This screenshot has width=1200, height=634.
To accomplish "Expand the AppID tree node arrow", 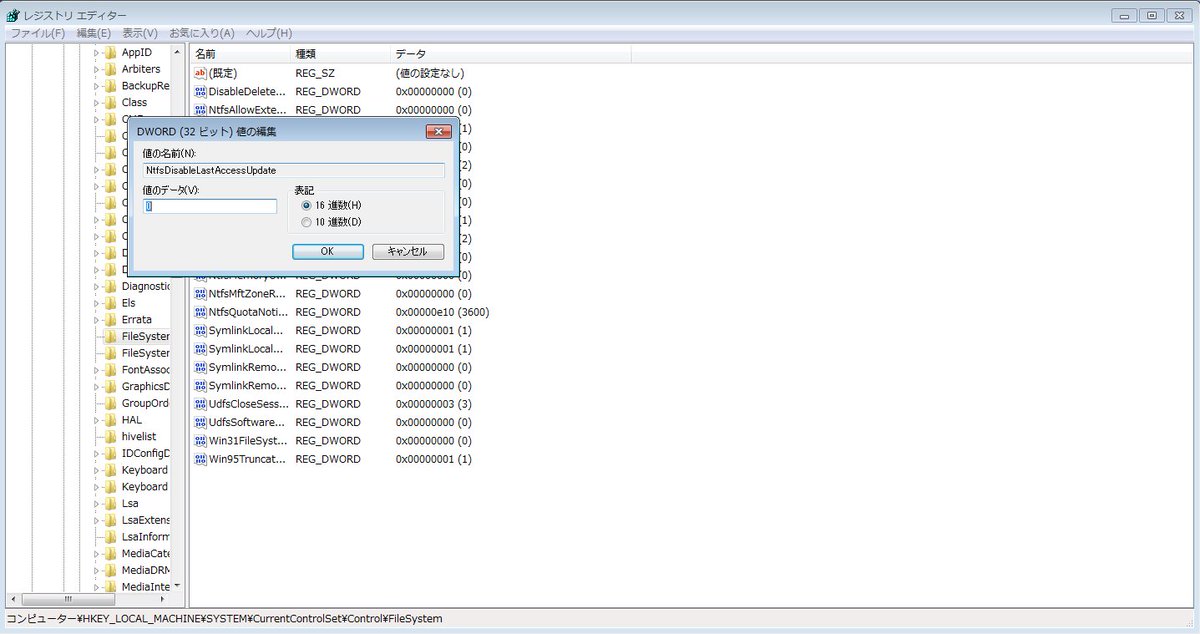I will pyautogui.click(x=97, y=52).
